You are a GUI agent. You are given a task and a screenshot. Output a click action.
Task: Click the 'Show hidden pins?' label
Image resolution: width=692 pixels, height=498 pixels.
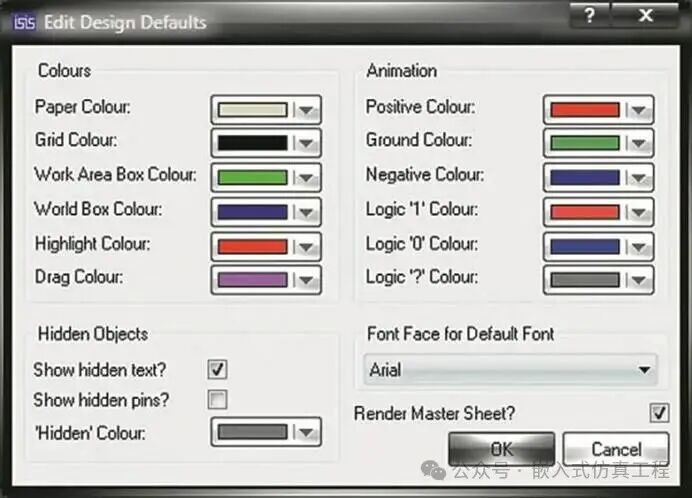click(101, 400)
